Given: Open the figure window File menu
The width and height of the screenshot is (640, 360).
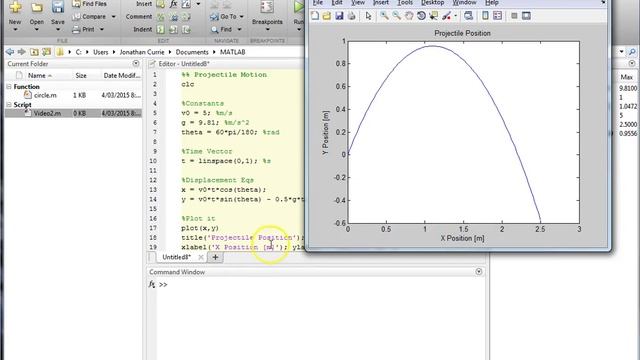Looking at the screenshot, I should click(x=317, y=2).
